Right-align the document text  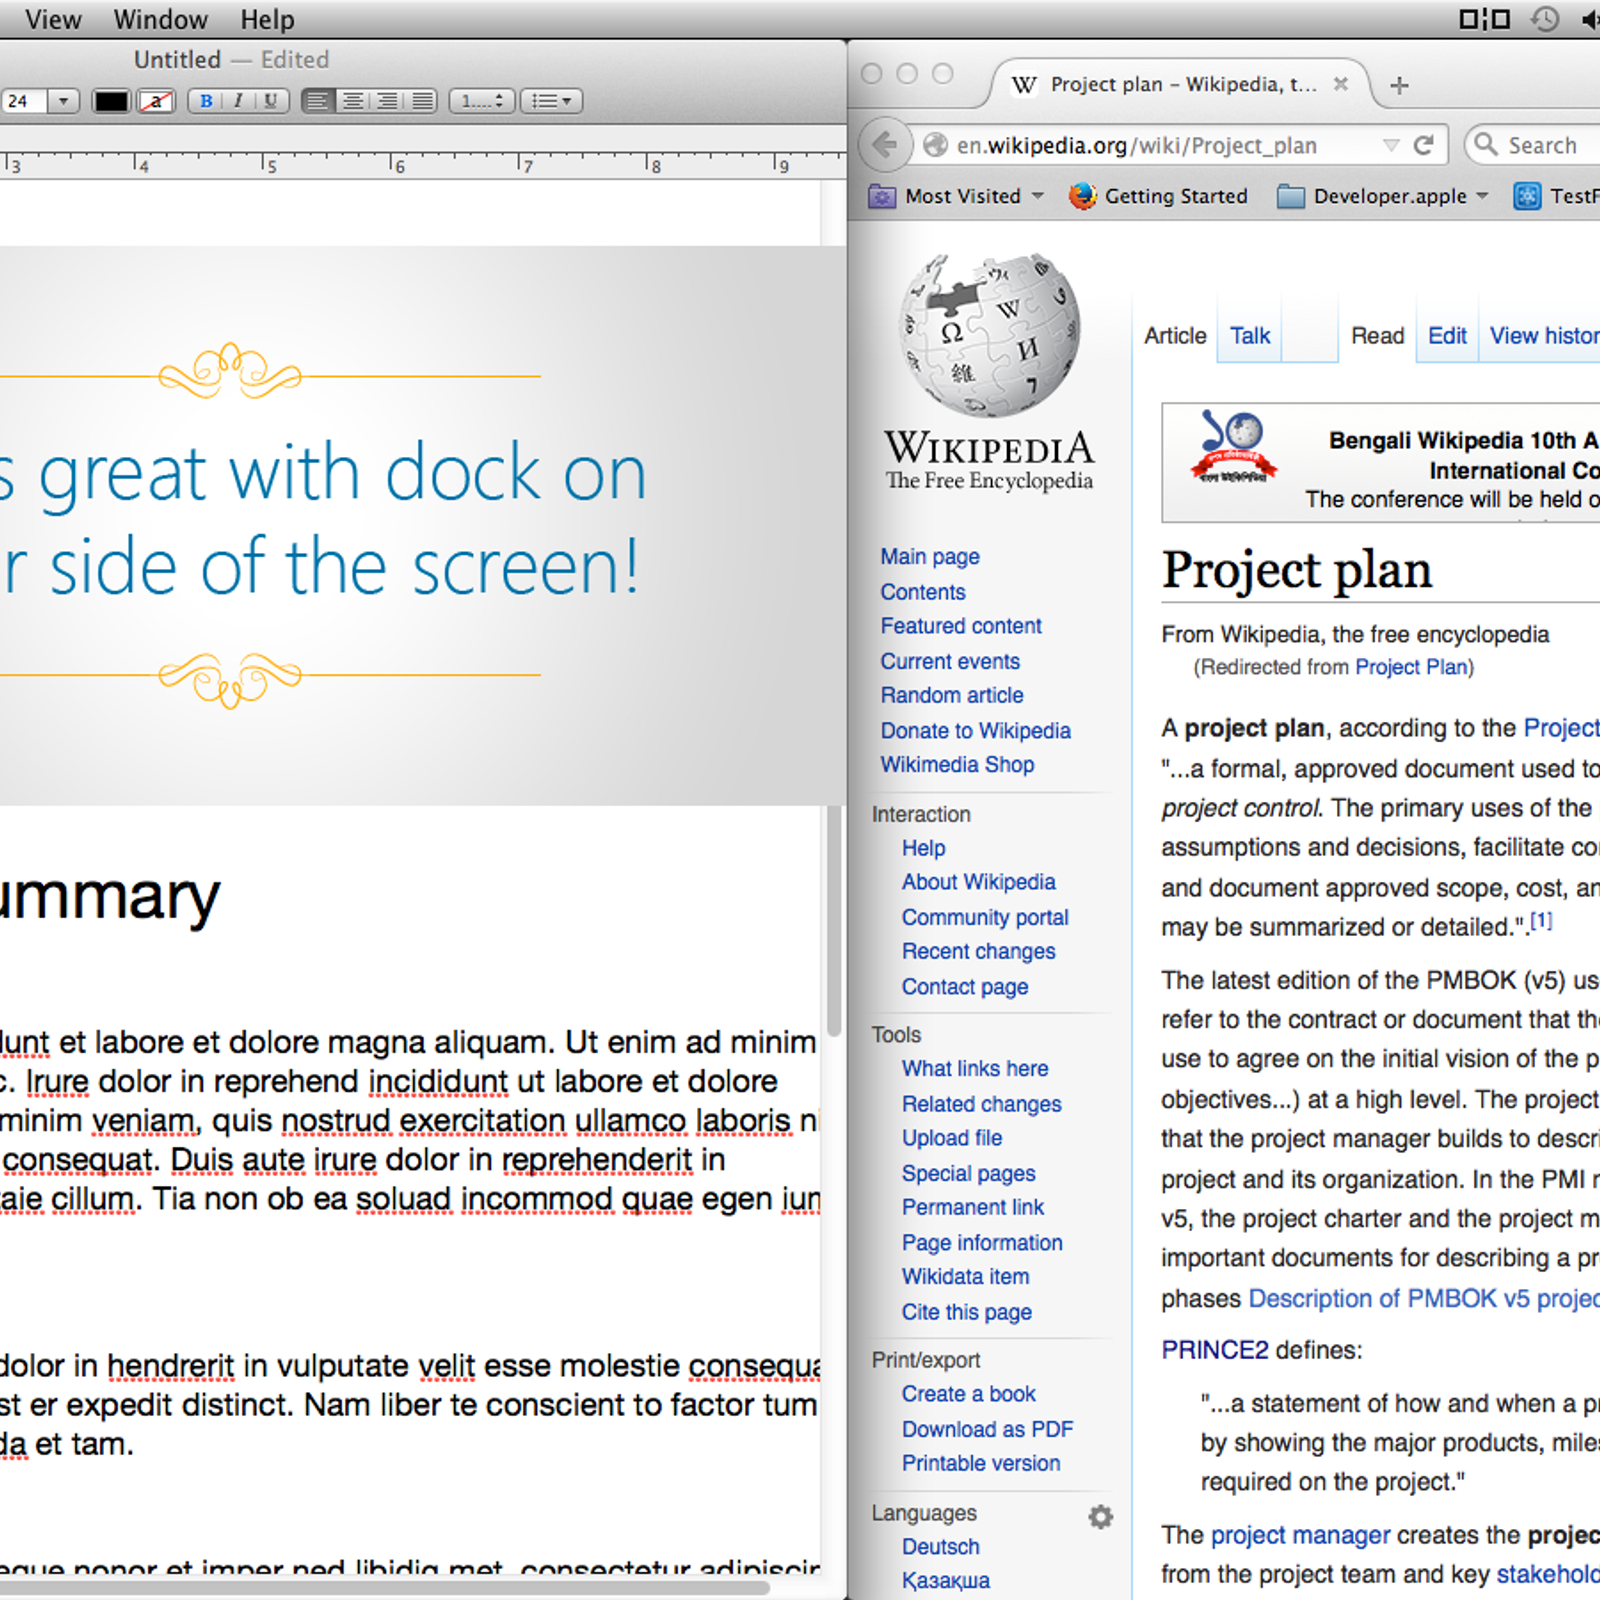[x=388, y=101]
